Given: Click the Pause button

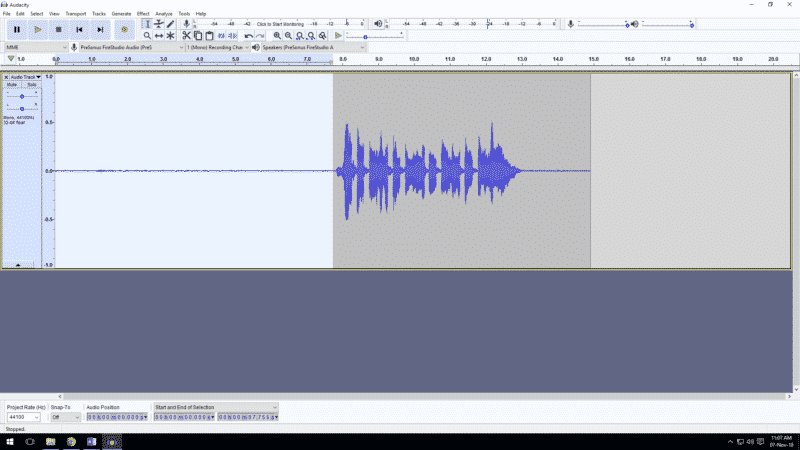Looking at the screenshot, I should (17, 30).
